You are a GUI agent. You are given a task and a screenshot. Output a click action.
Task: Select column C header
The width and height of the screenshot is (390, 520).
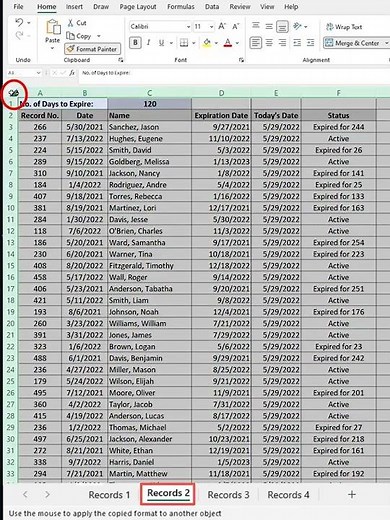(x=150, y=93)
